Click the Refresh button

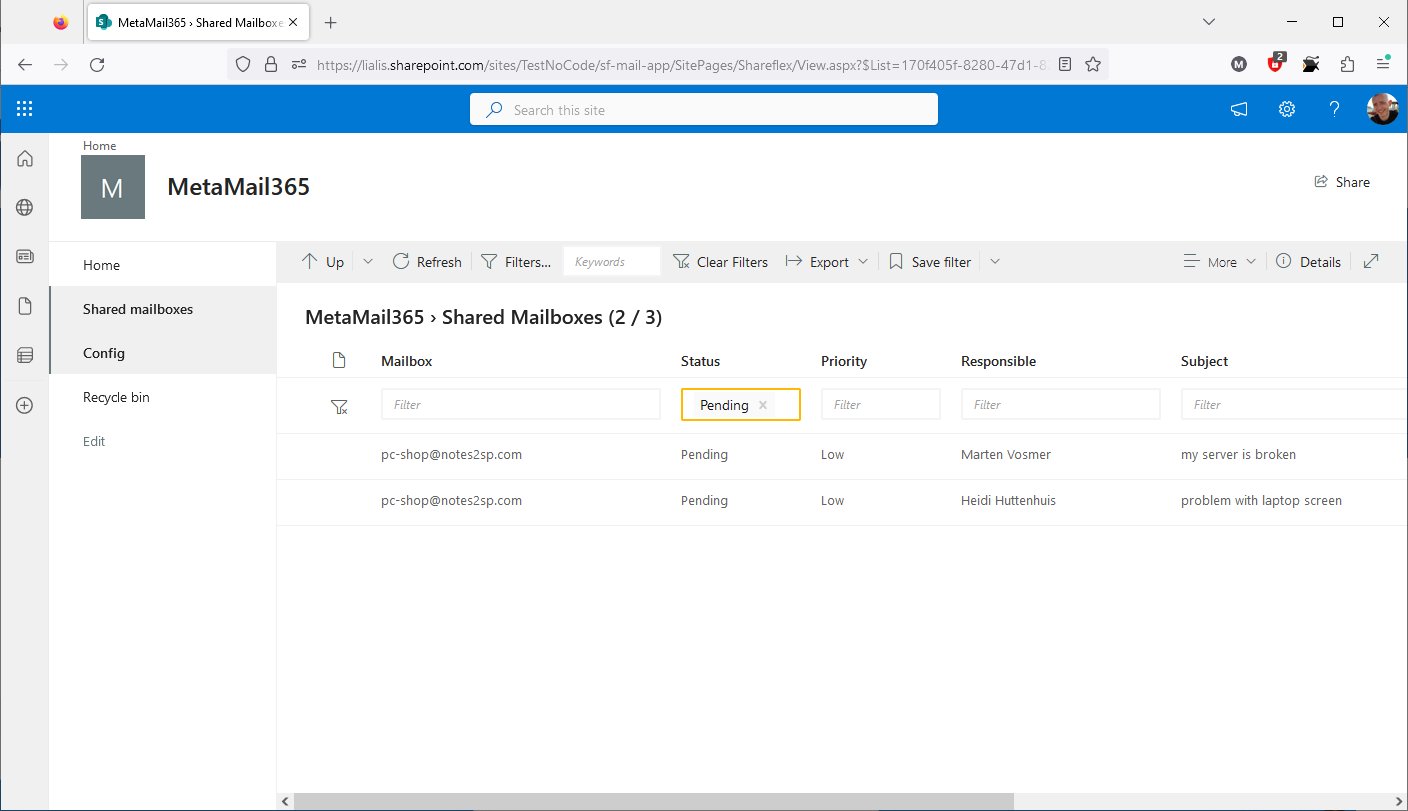(427, 262)
